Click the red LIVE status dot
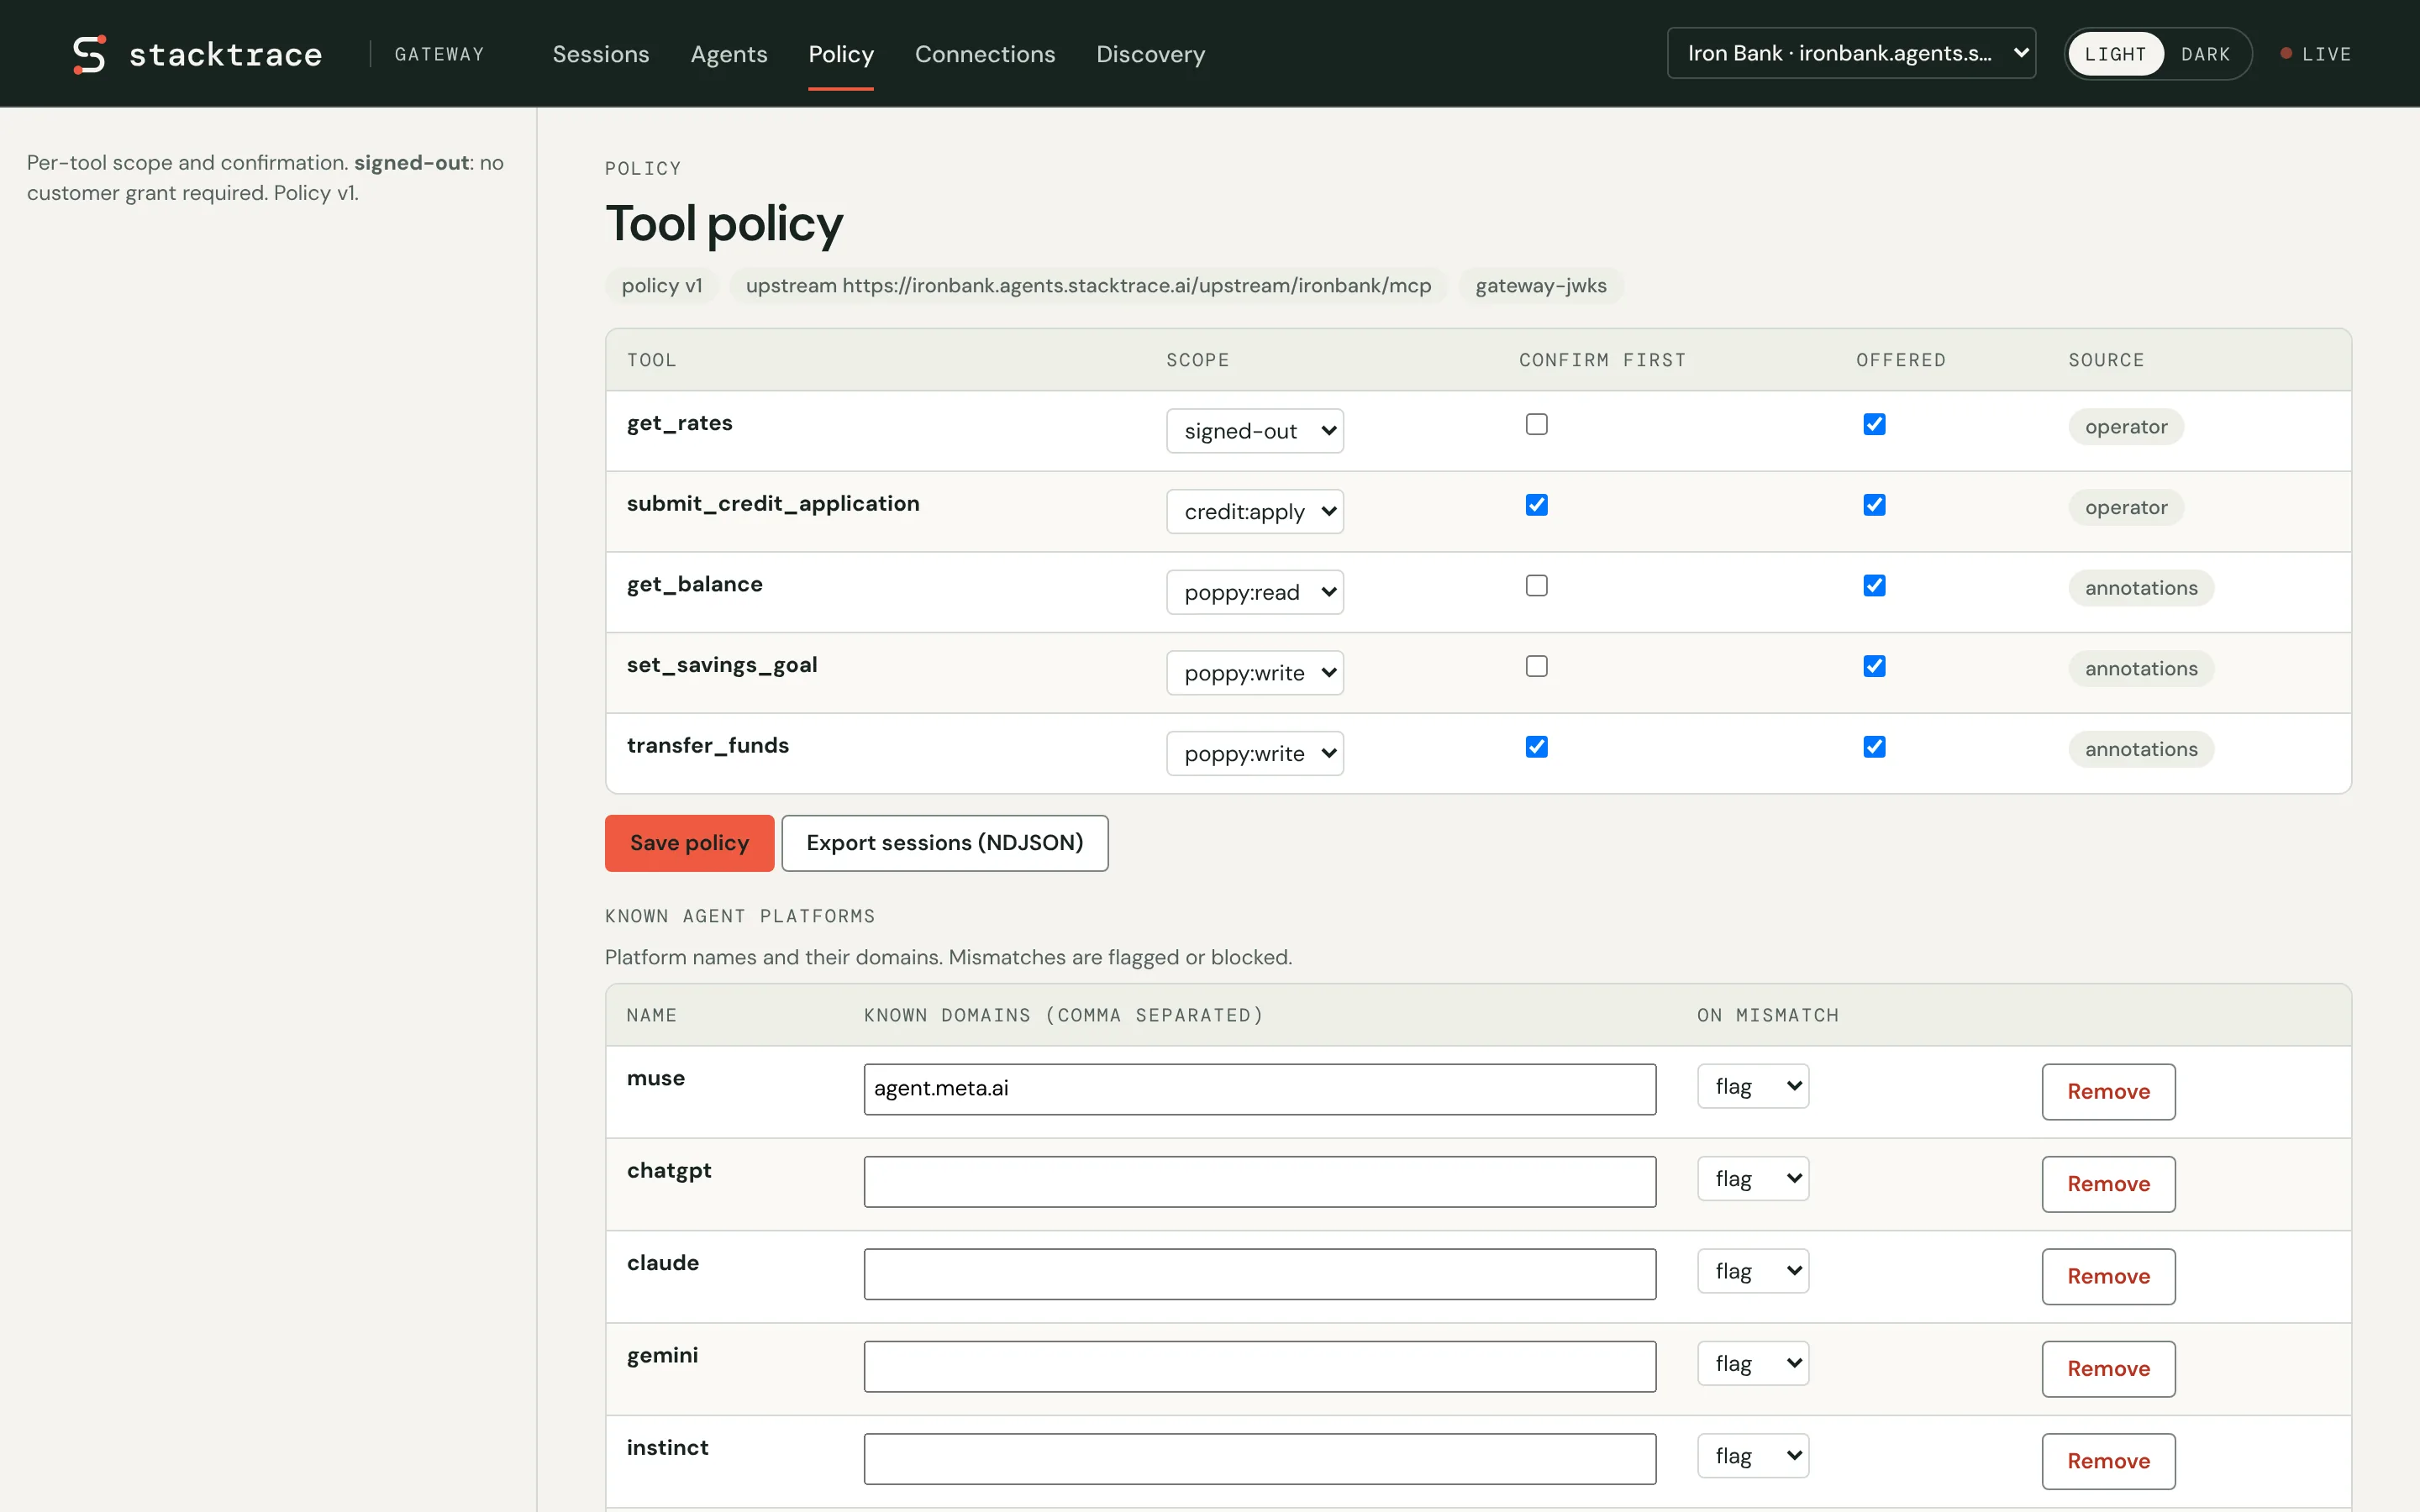 point(2285,54)
